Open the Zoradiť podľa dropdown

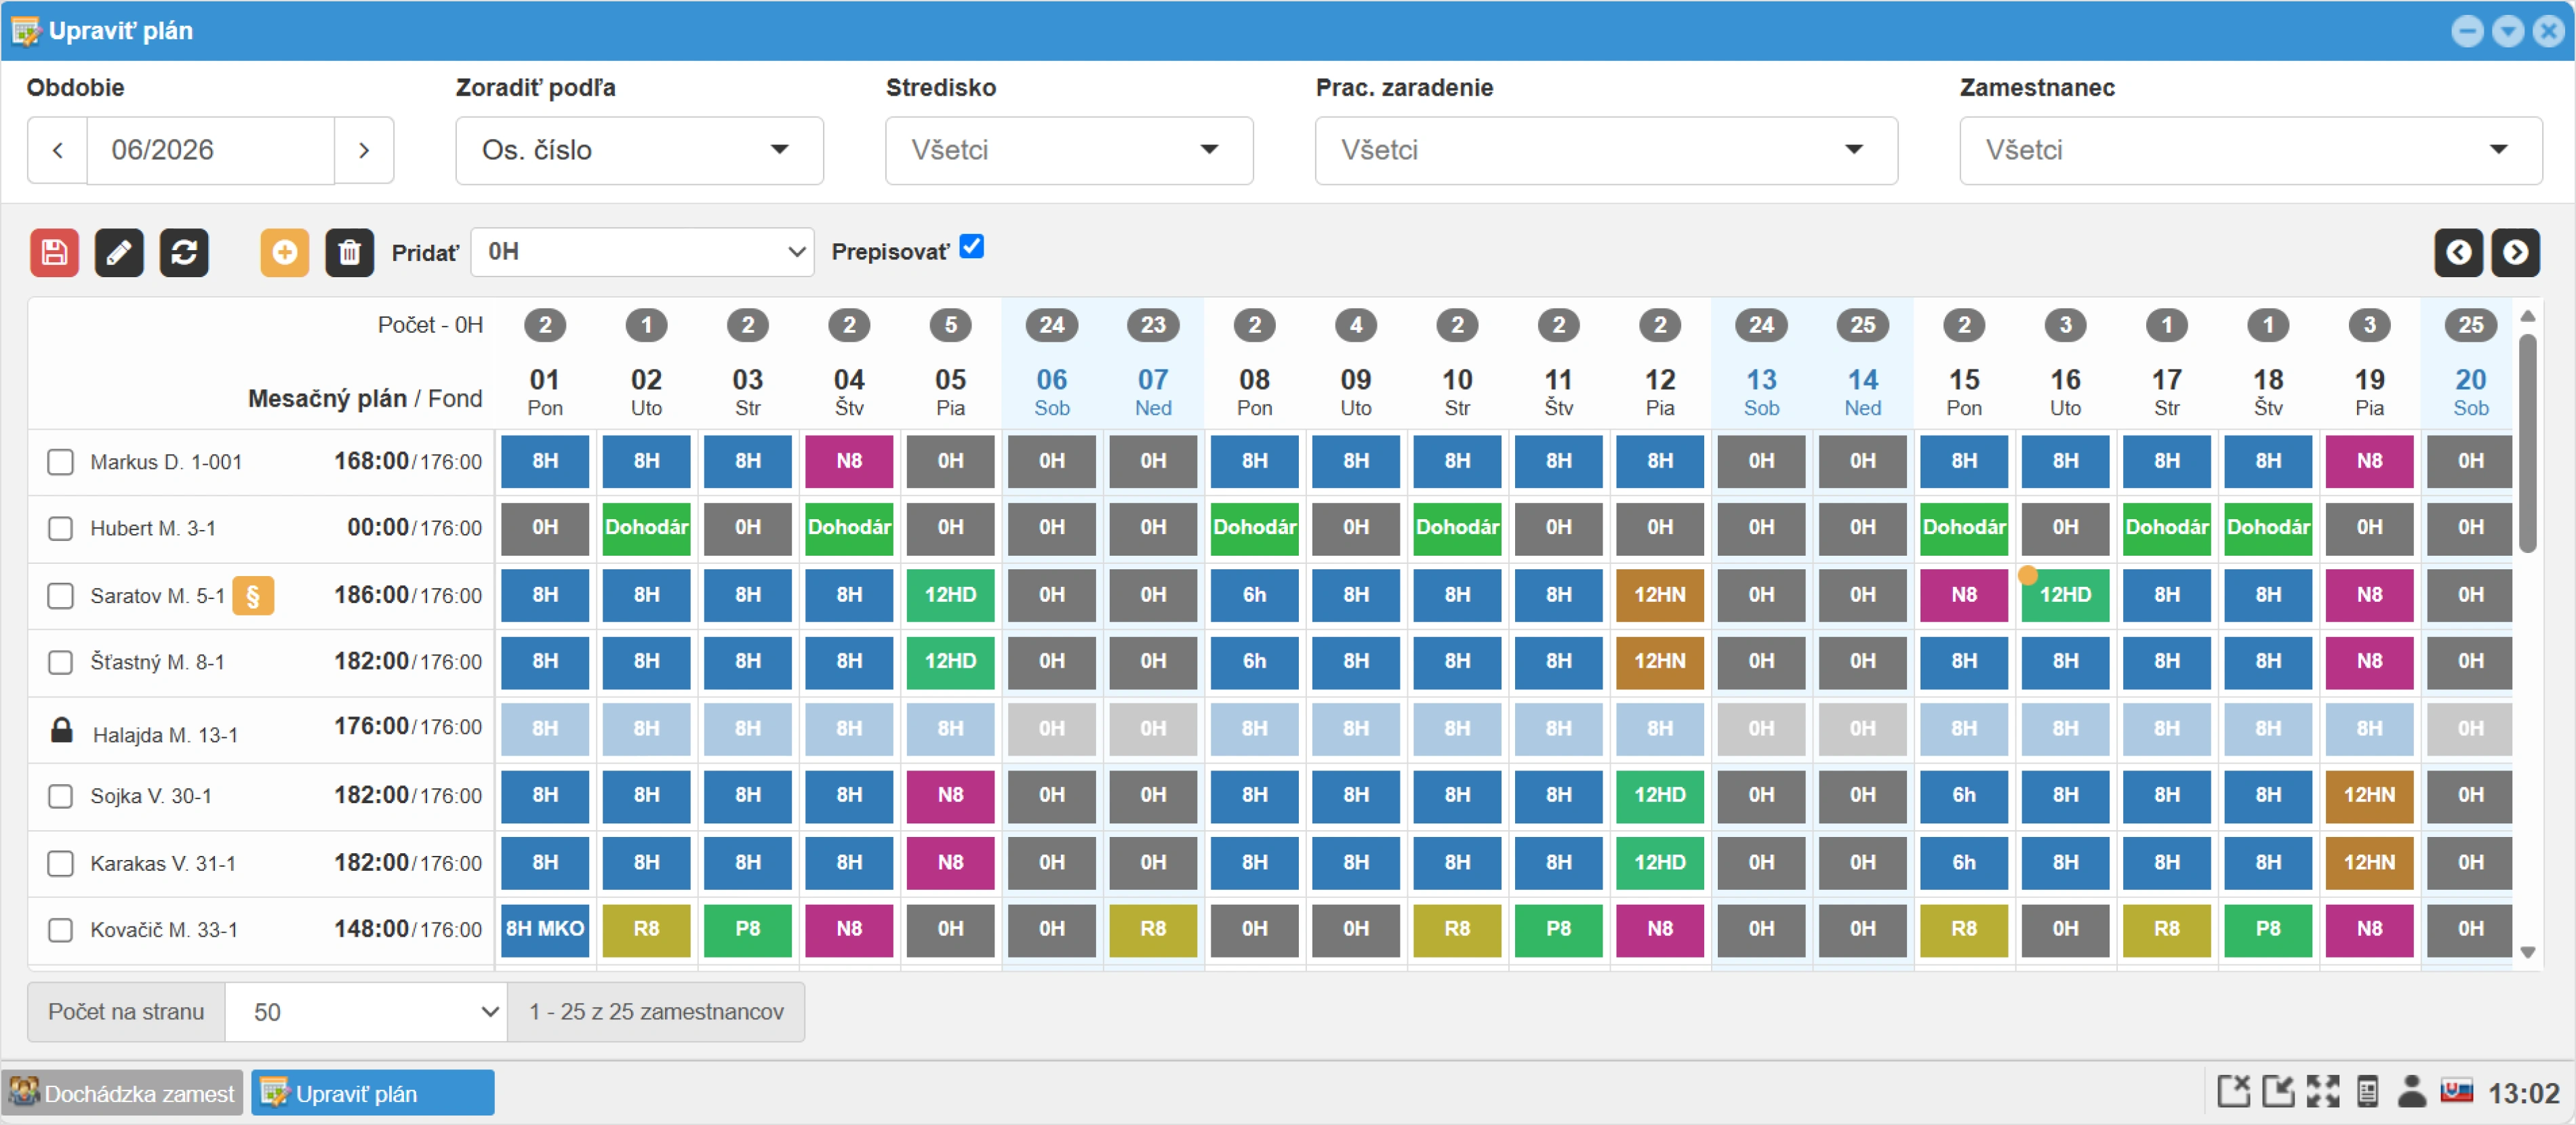640,150
